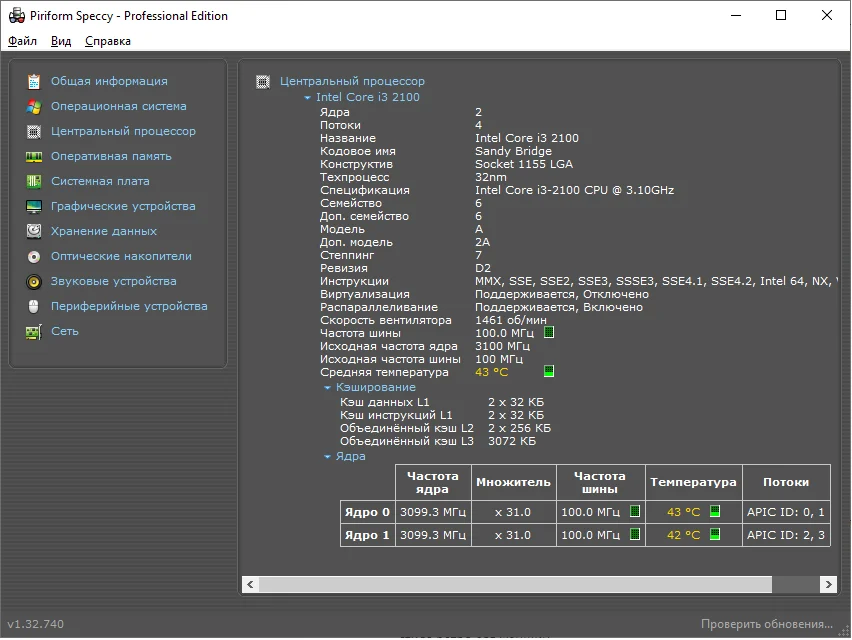
Task: Show Оперативная память details
Action: click(x=111, y=156)
